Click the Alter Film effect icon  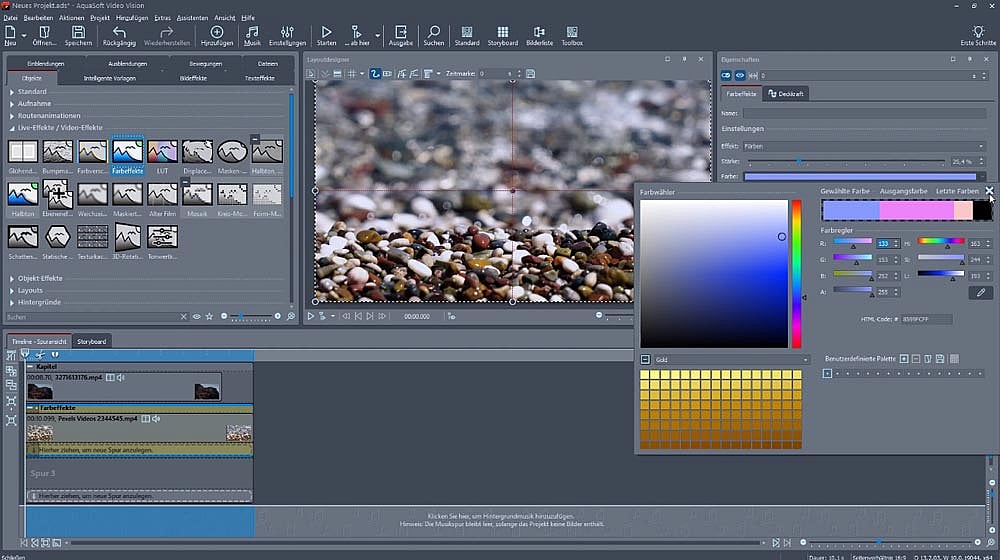click(162, 194)
